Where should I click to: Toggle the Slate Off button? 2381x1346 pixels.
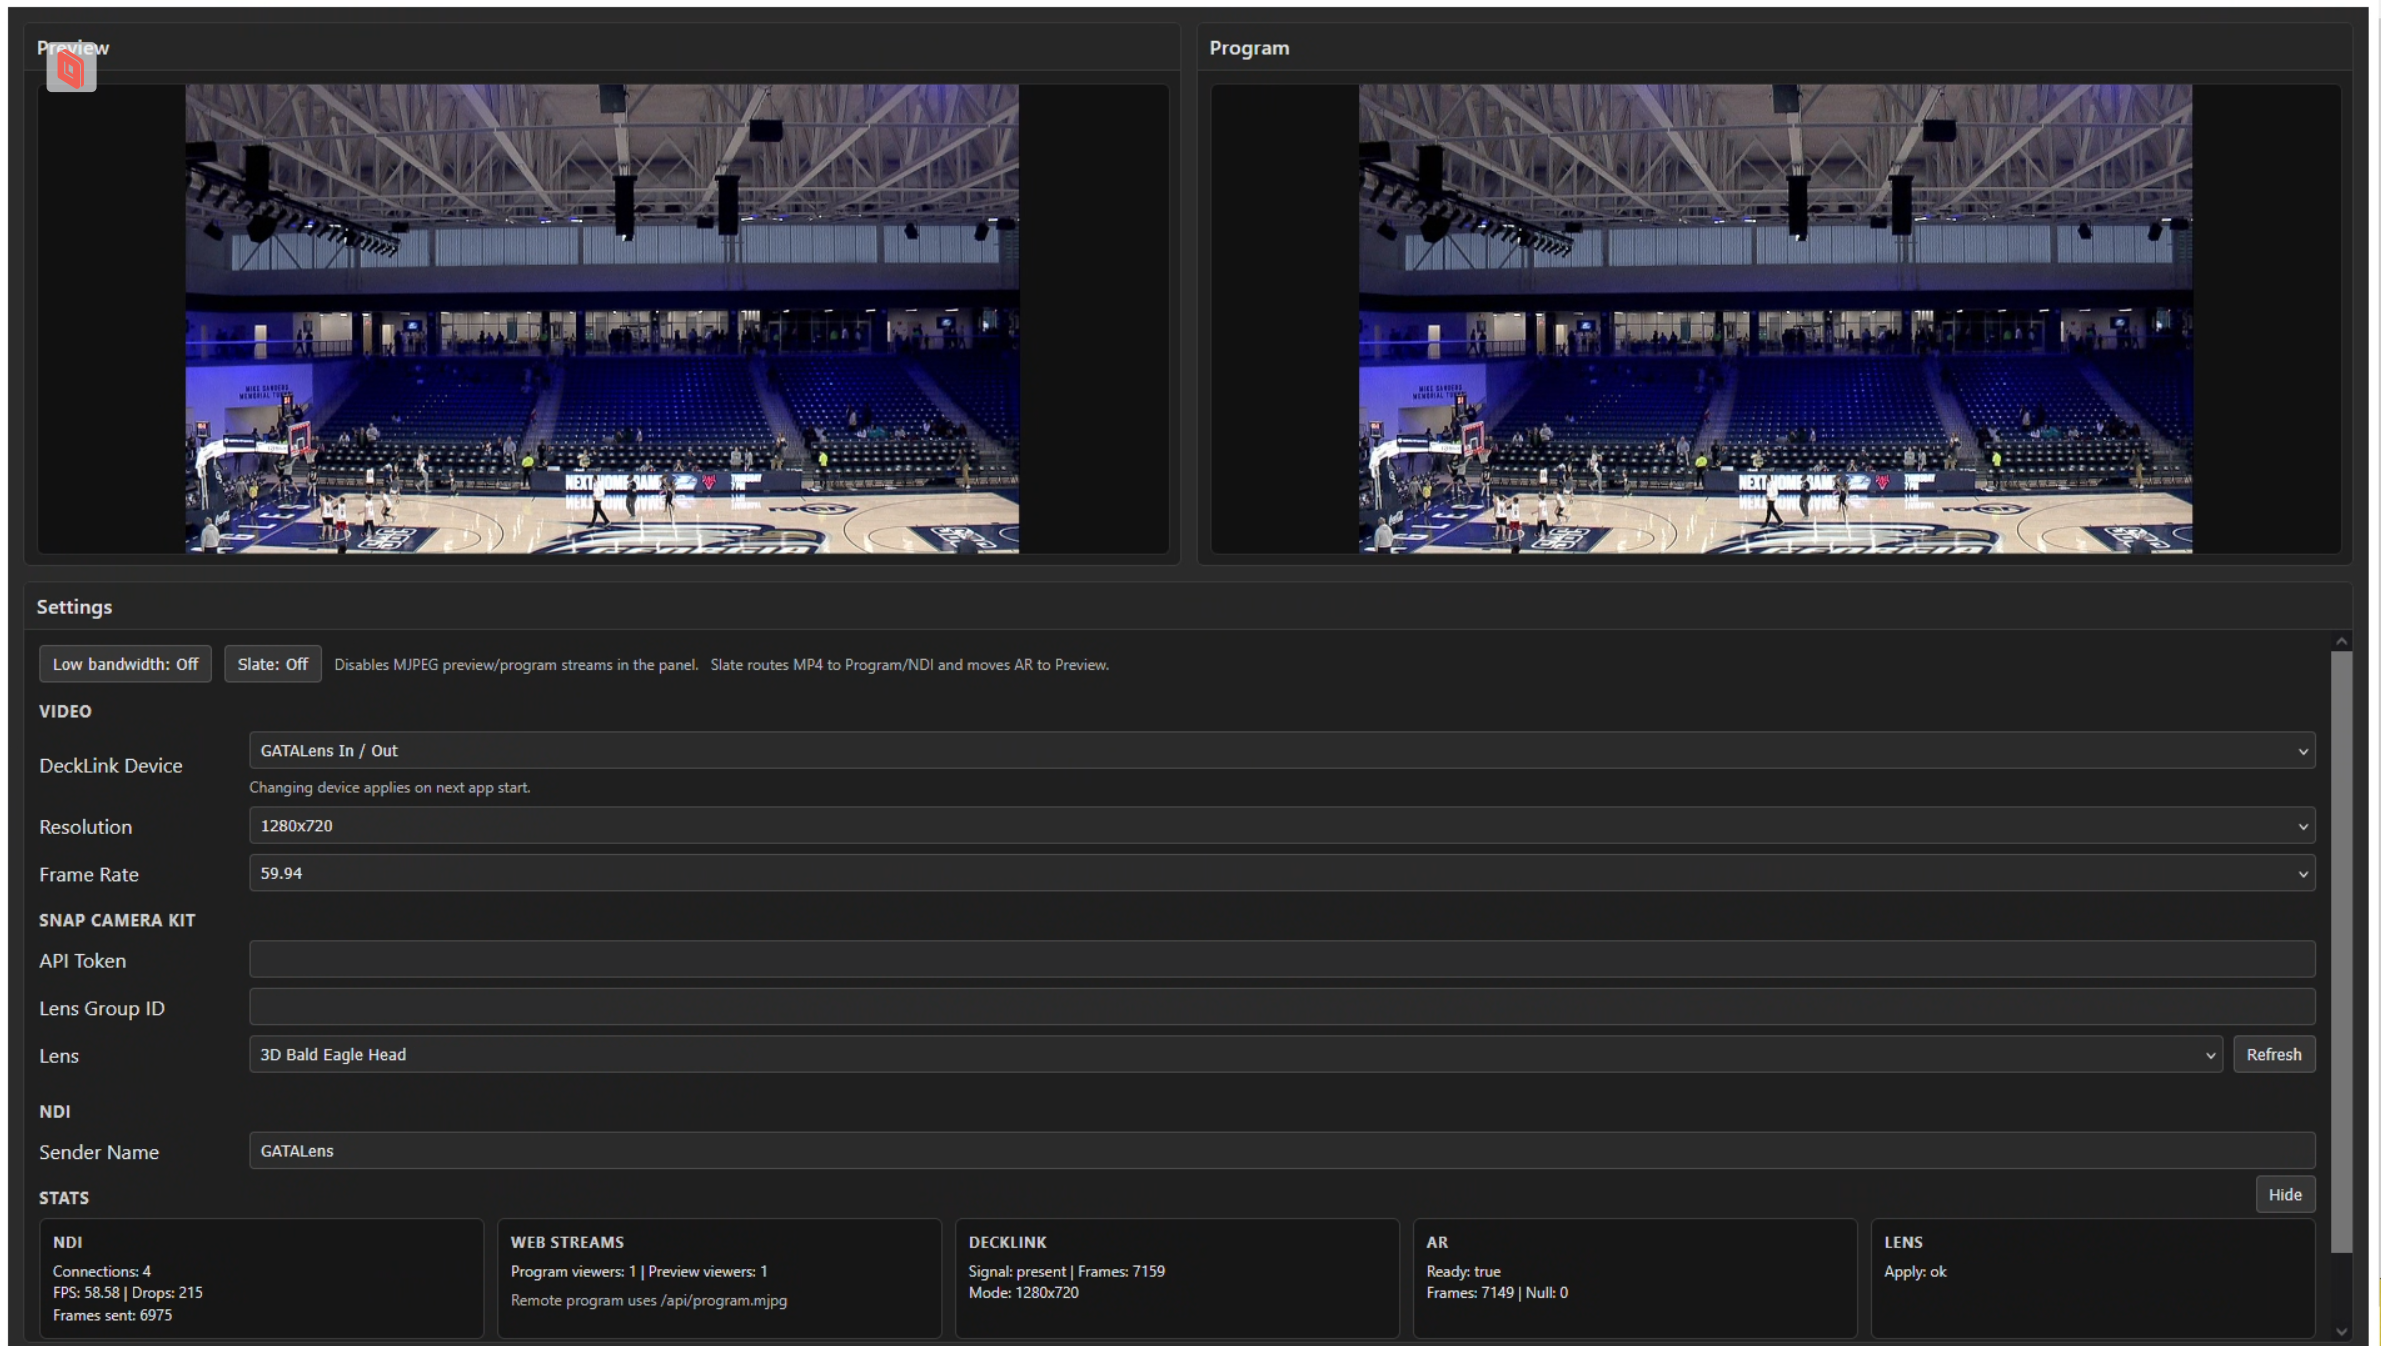[x=272, y=664]
